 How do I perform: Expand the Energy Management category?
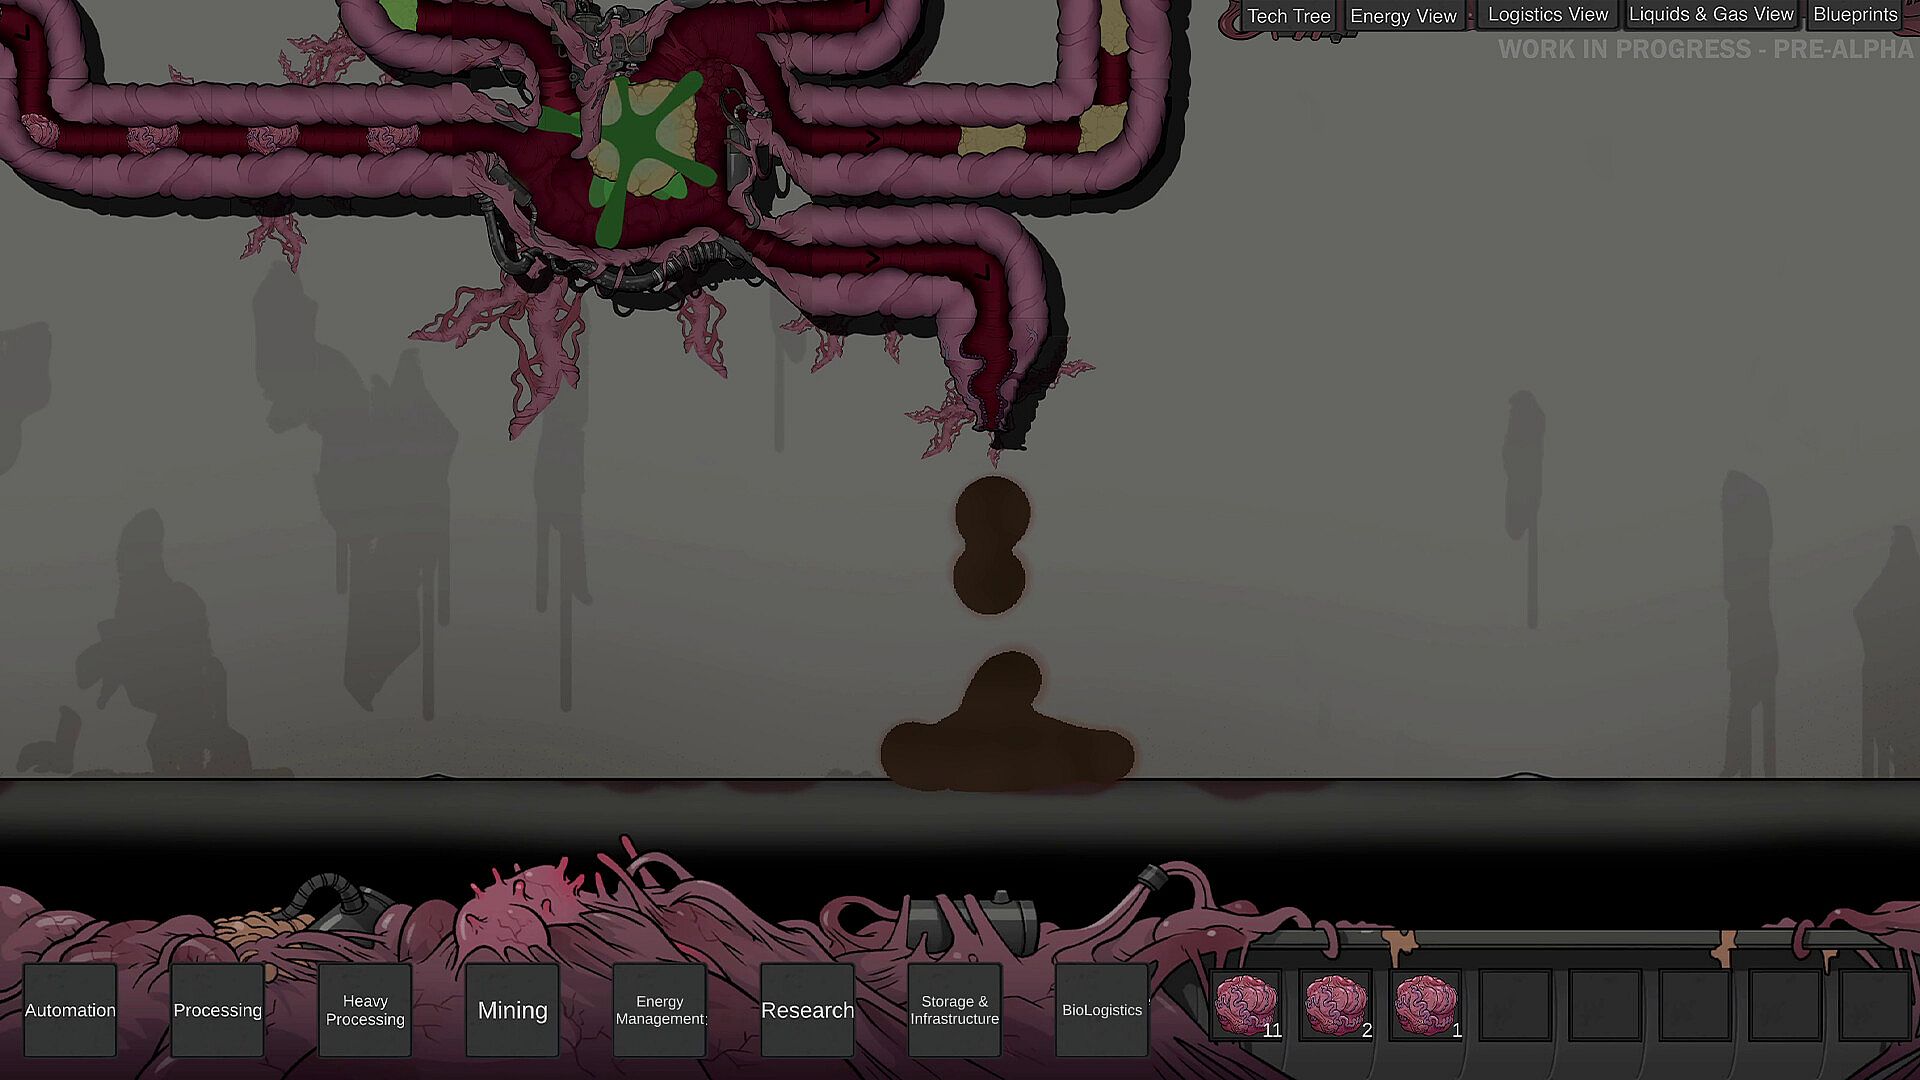660,1010
